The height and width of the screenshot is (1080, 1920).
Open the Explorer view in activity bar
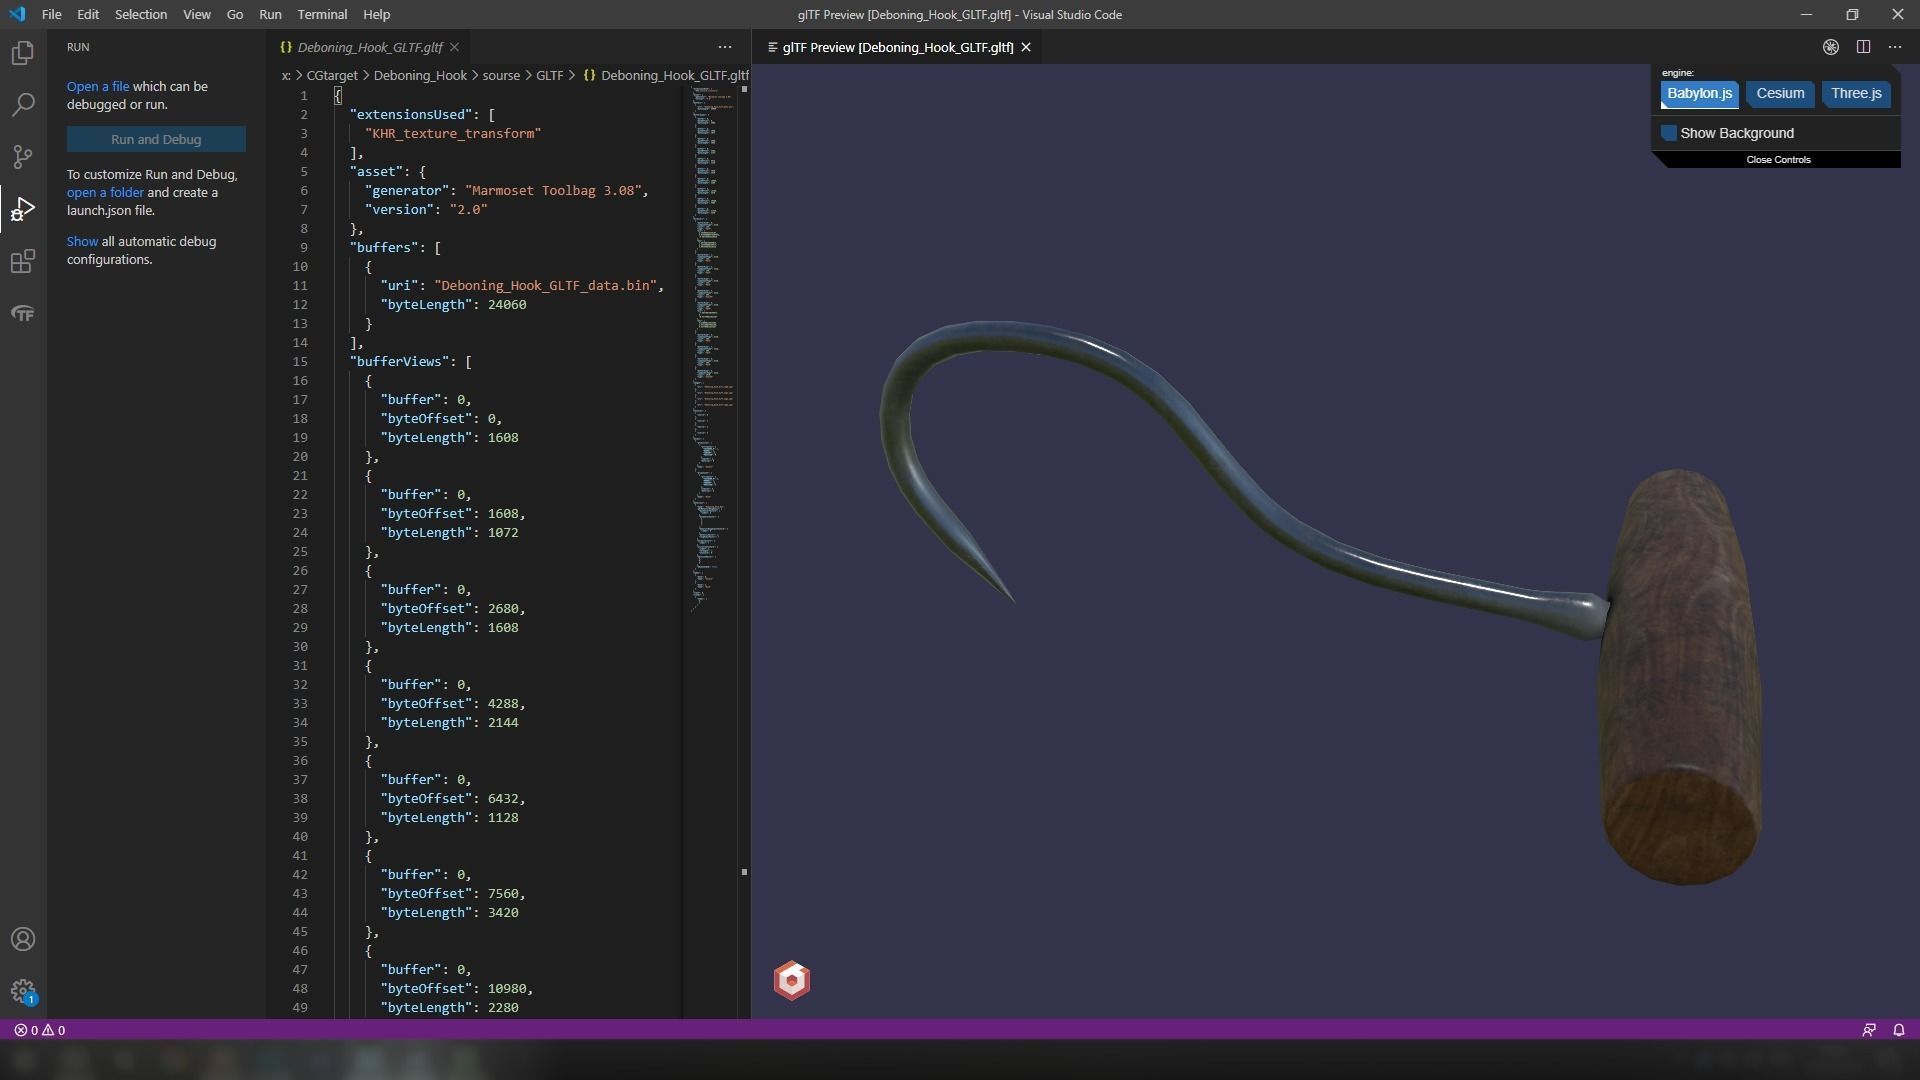point(22,53)
